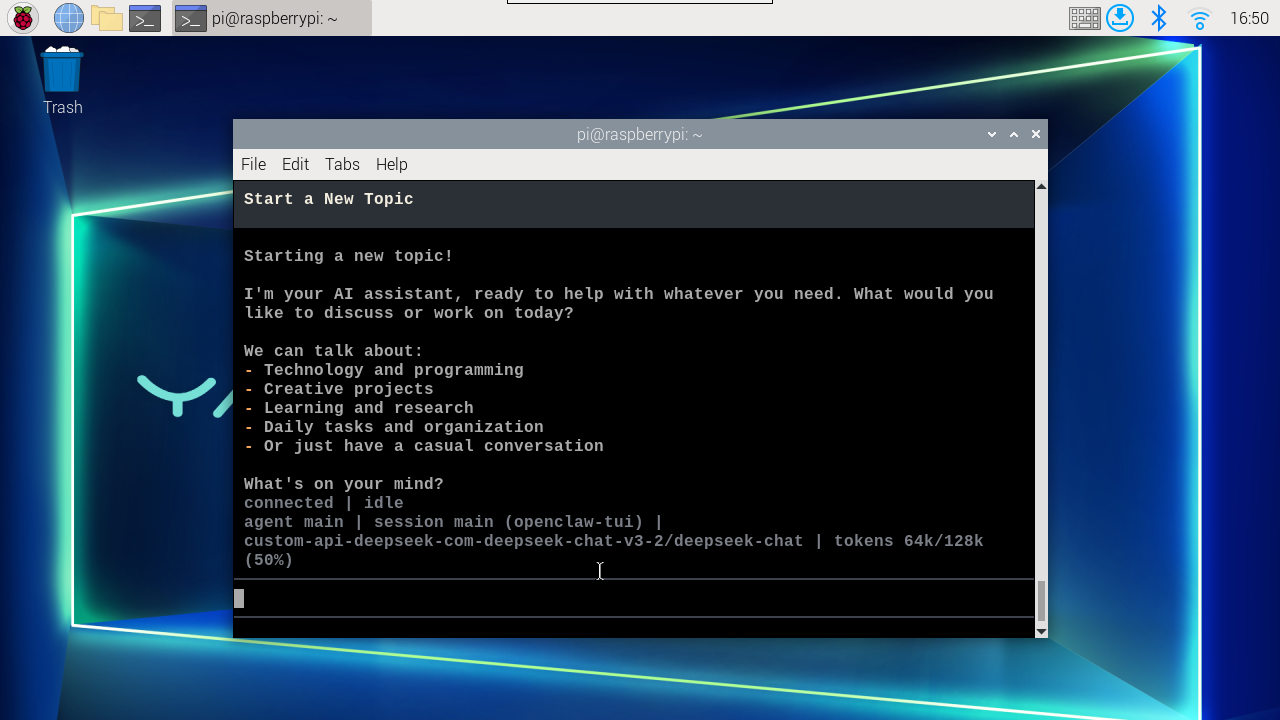Image resolution: width=1280 pixels, height=720 pixels.
Task: Close the terminal window
Action: point(1036,134)
